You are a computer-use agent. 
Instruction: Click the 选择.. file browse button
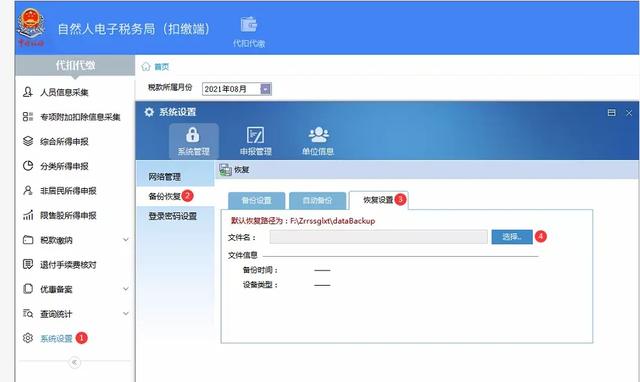(x=512, y=237)
